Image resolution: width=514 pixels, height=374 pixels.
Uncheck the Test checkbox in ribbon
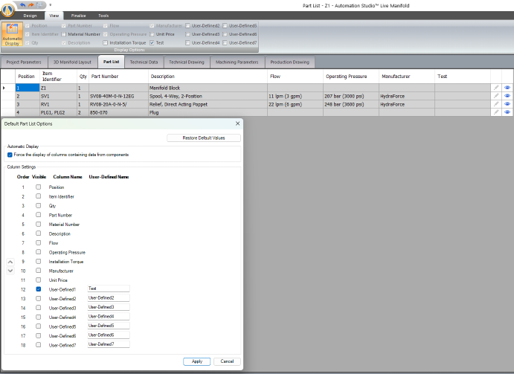152,43
